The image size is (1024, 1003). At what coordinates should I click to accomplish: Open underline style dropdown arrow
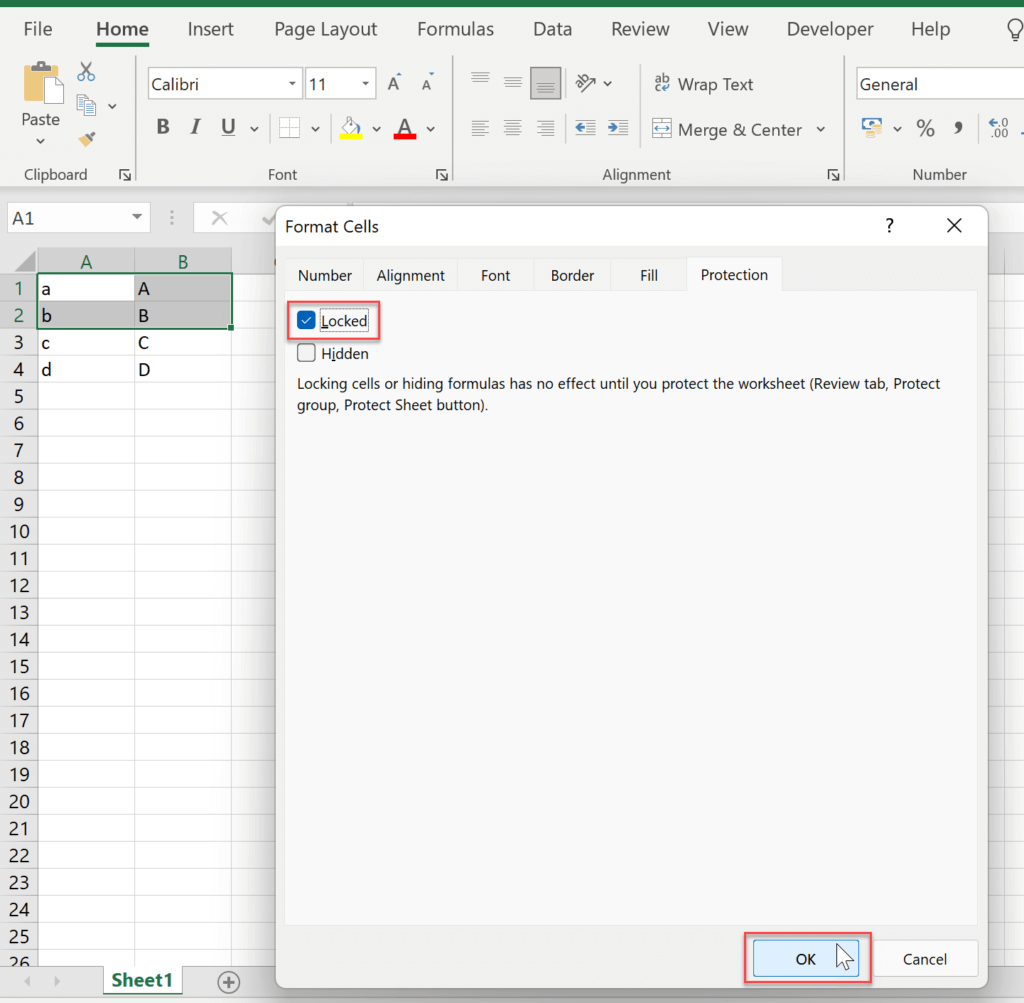point(254,129)
